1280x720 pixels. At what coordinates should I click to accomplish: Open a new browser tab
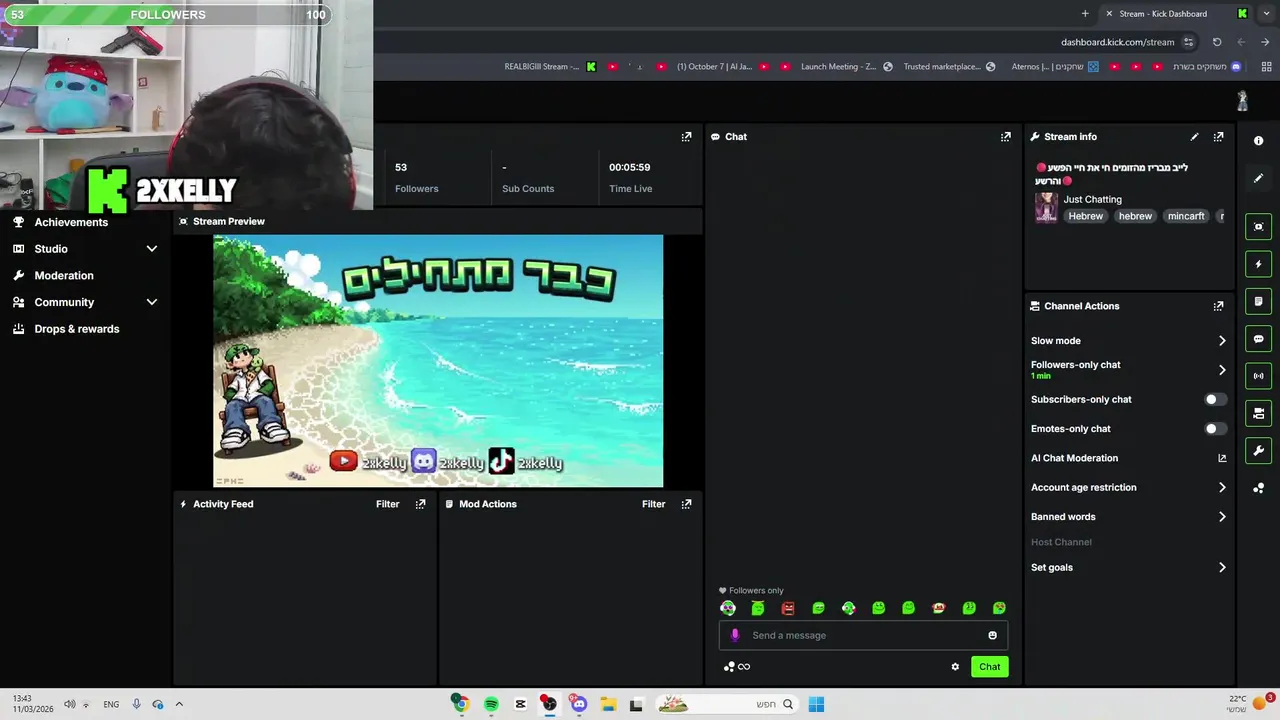tap(1085, 14)
